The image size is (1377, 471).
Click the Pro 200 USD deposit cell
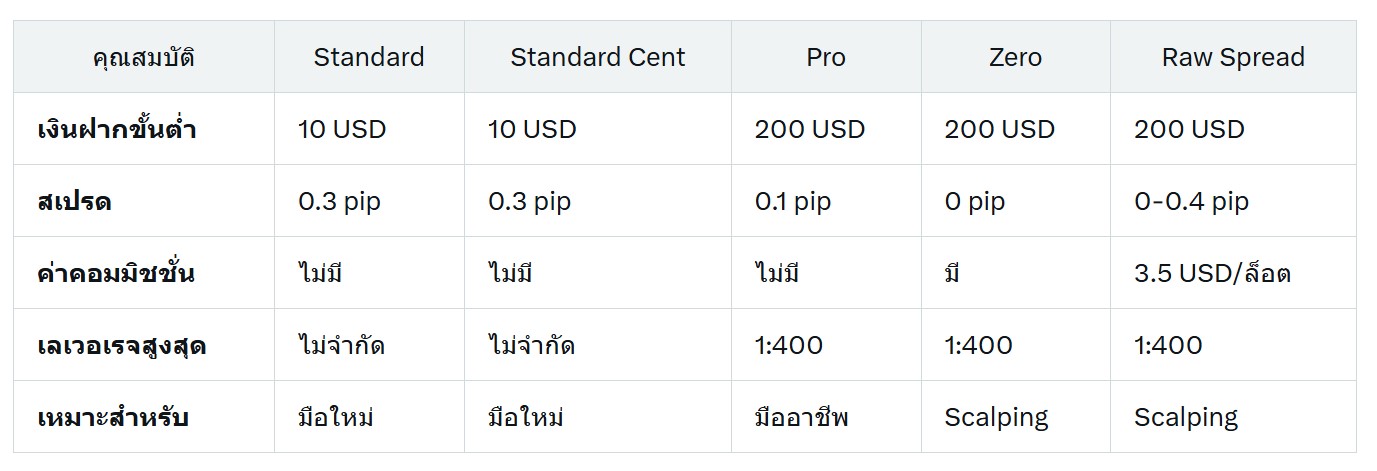tap(810, 129)
